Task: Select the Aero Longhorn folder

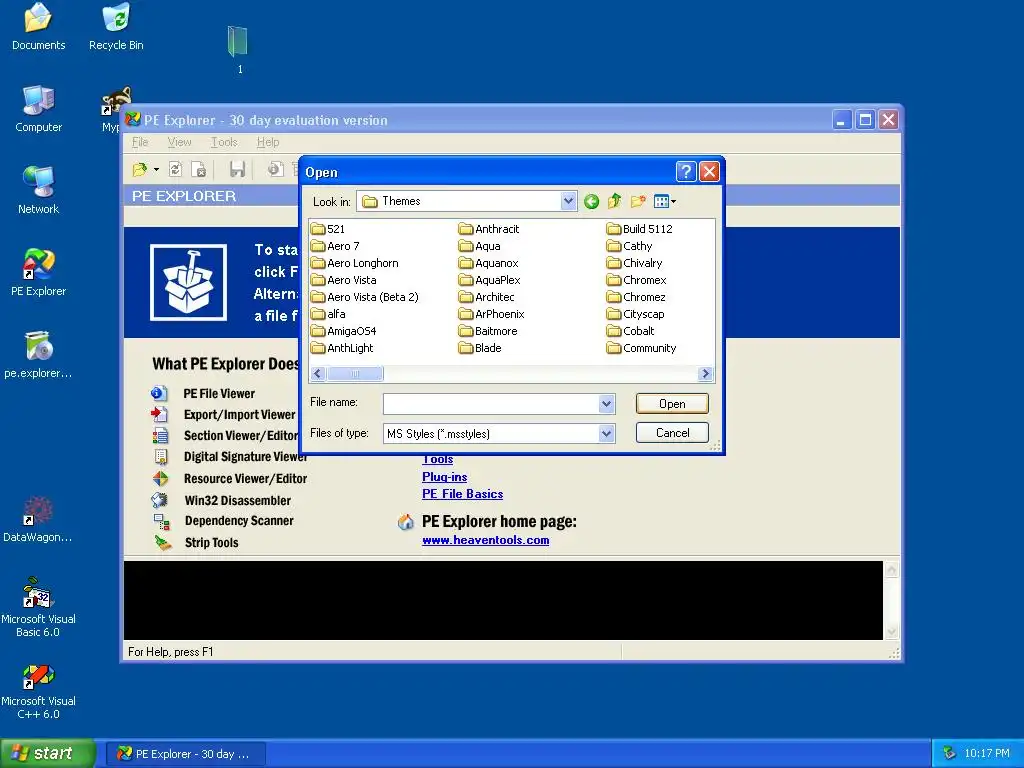Action: (x=355, y=263)
